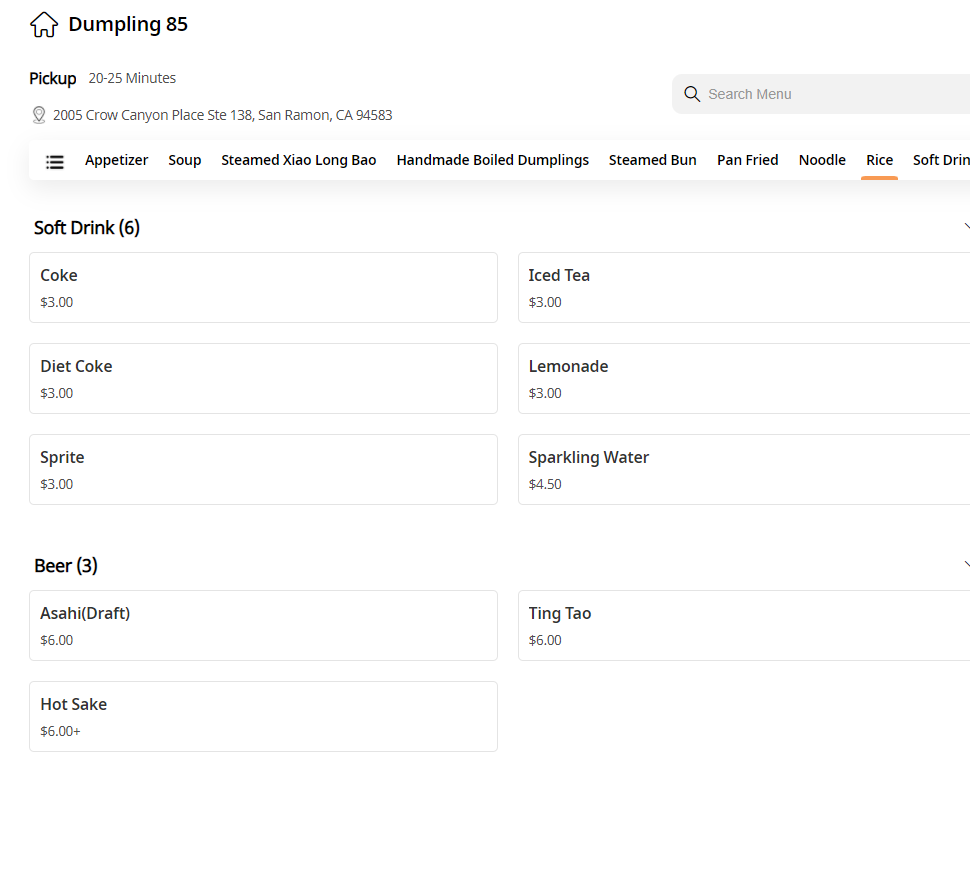
Task: Collapse the Beer section chevron
Action: coord(965,565)
